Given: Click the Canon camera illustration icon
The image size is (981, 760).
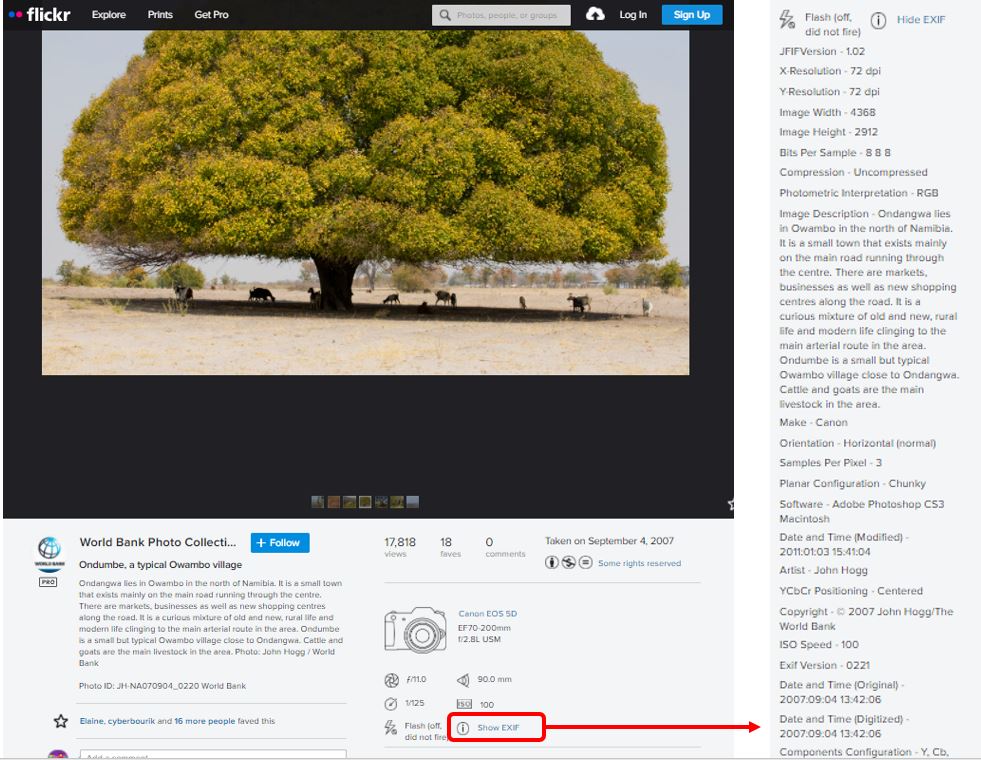Looking at the screenshot, I should 415,629.
